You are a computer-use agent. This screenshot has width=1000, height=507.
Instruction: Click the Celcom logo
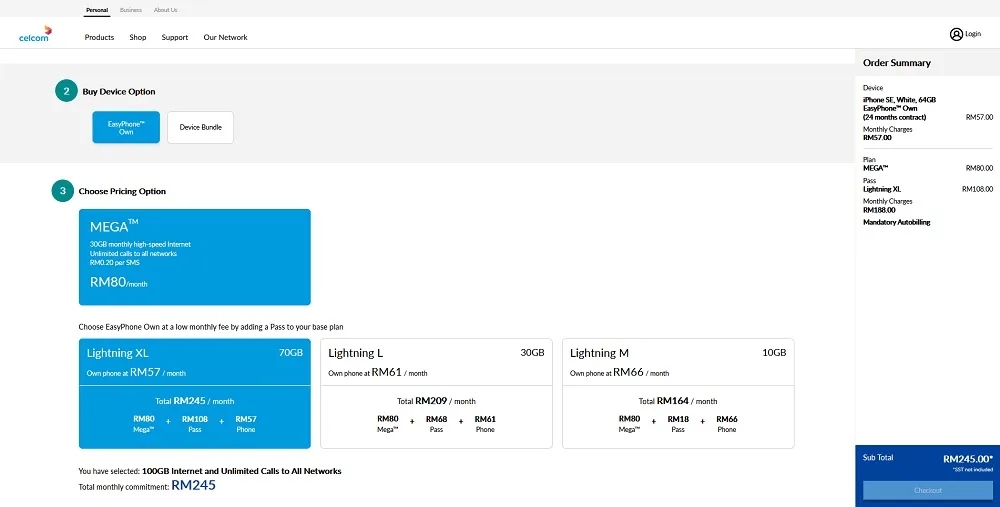(35, 34)
